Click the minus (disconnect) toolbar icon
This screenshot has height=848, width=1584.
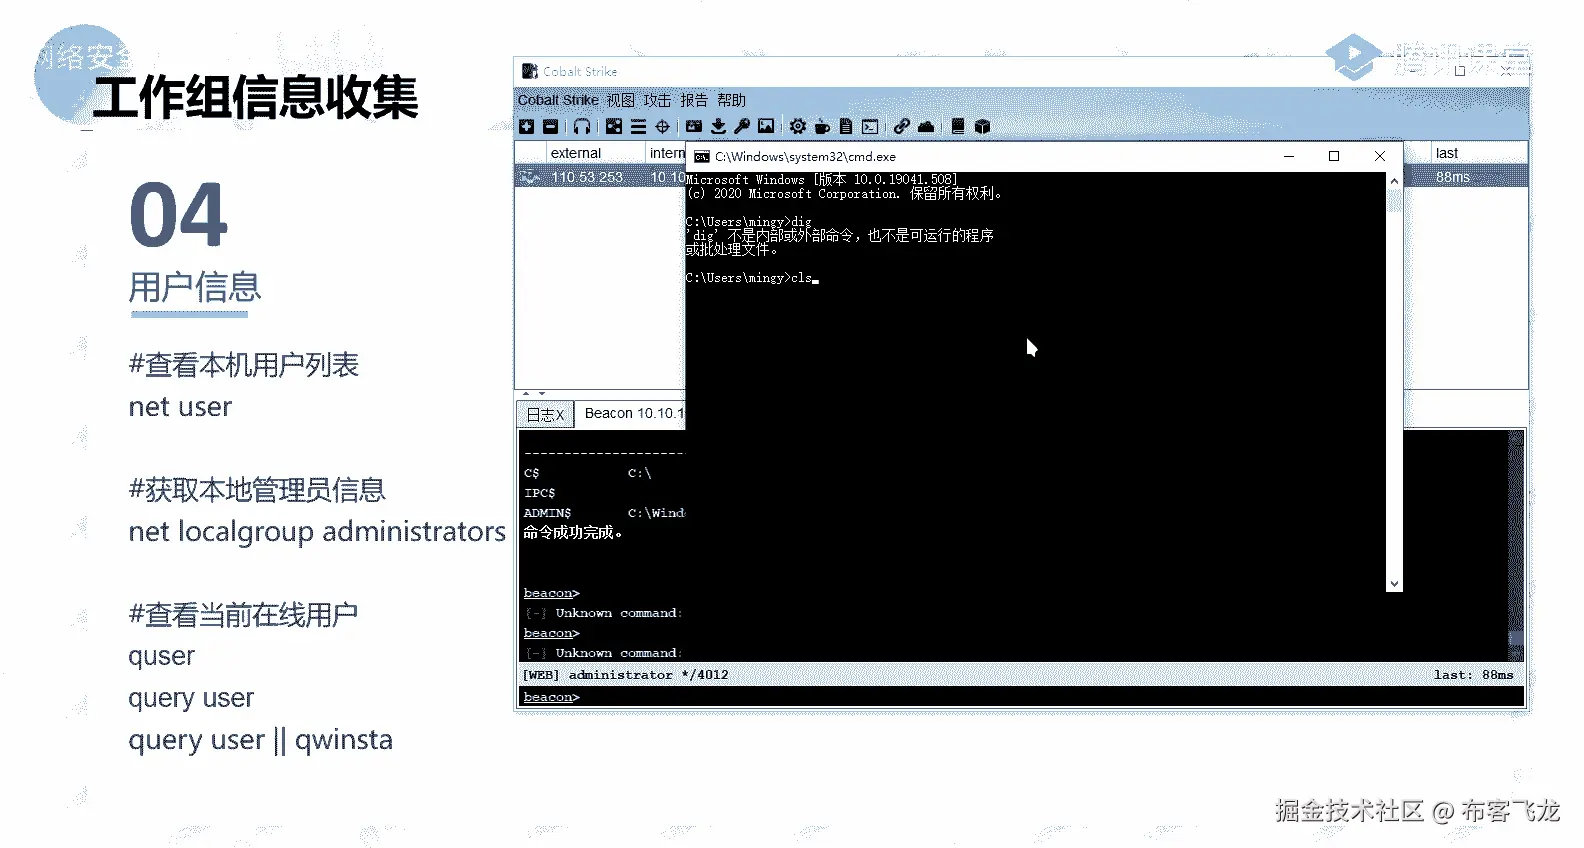pos(551,126)
